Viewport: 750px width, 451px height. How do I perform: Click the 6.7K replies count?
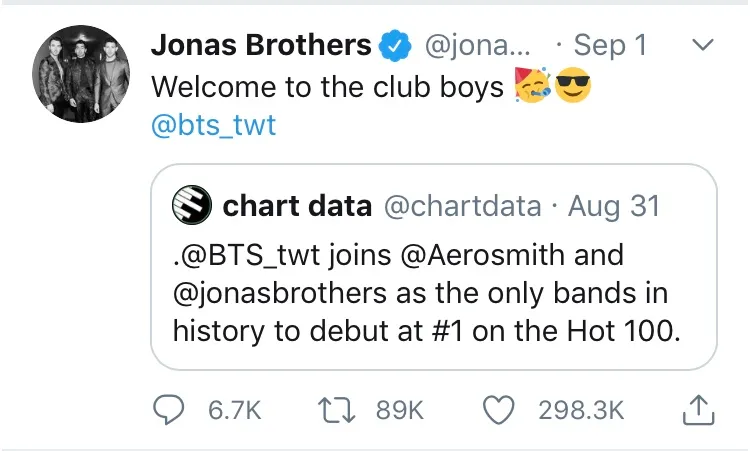pyautogui.click(x=232, y=410)
